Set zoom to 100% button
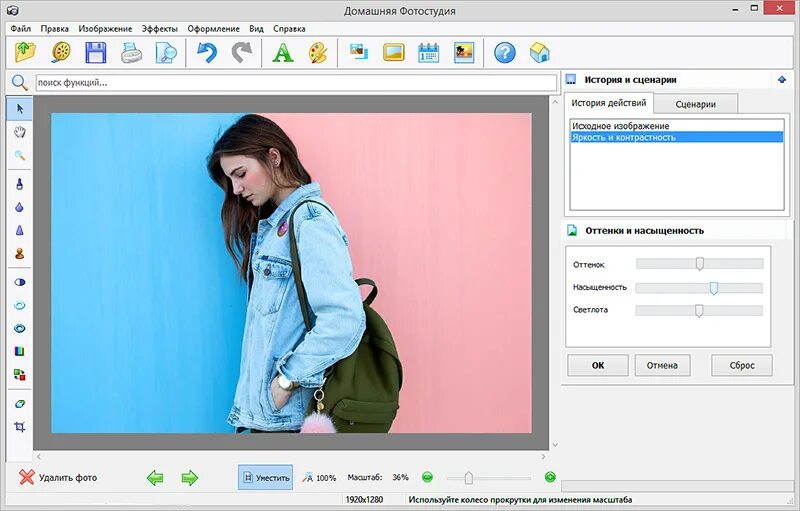Image resolution: width=800 pixels, height=511 pixels. pyautogui.click(x=319, y=478)
